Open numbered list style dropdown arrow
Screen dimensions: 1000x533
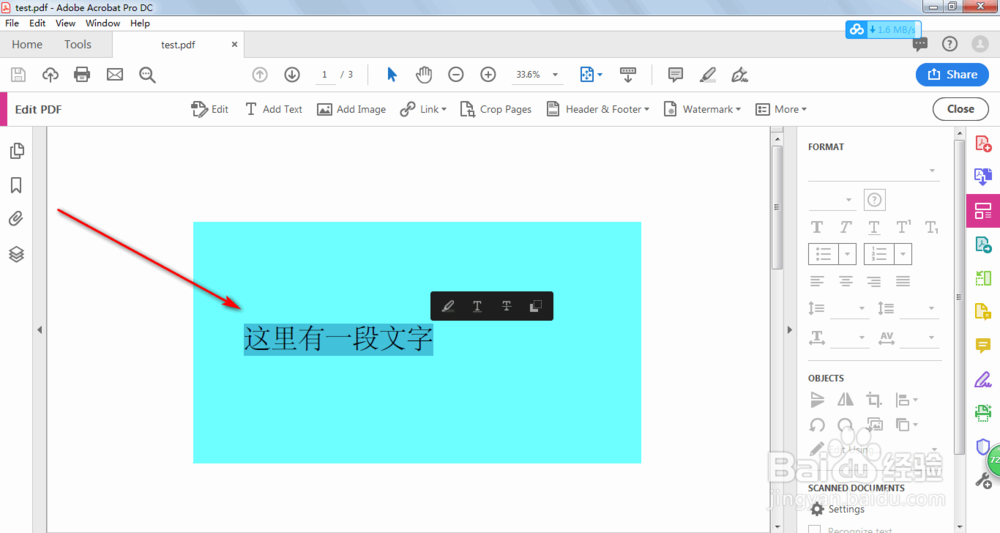(903, 254)
